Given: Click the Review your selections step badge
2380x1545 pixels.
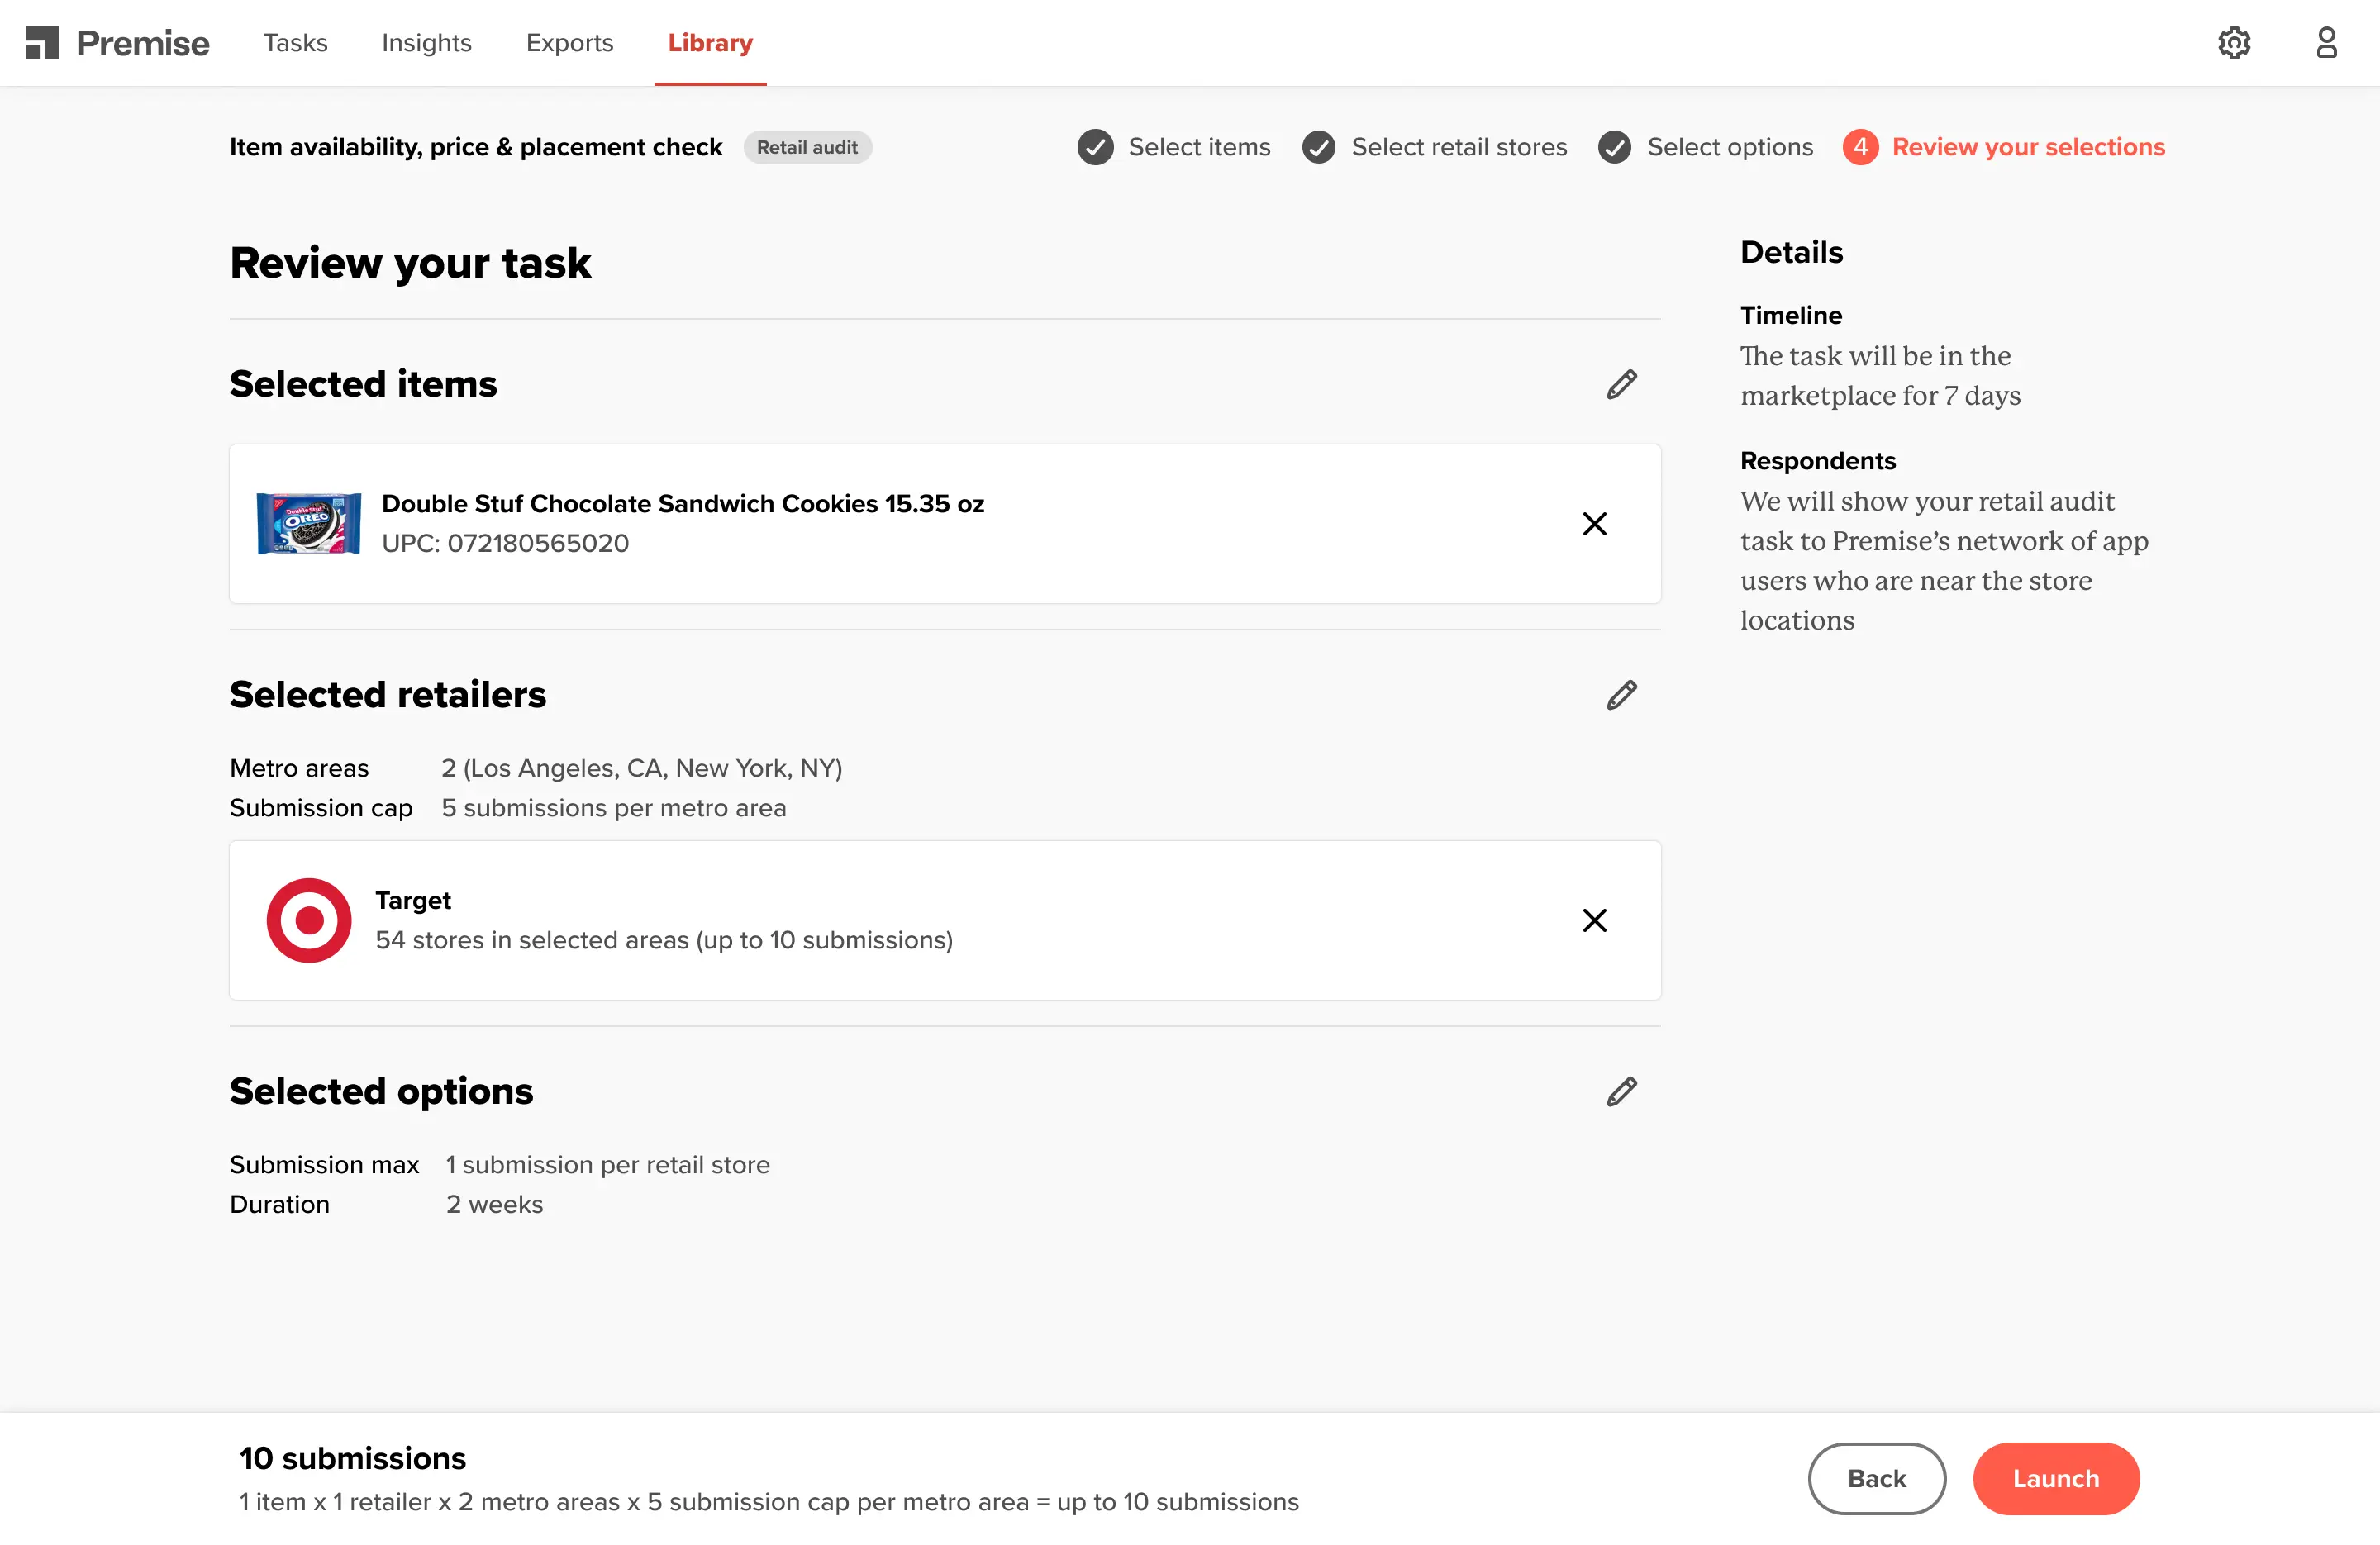Looking at the screenshot, I should pos(1861,146).
